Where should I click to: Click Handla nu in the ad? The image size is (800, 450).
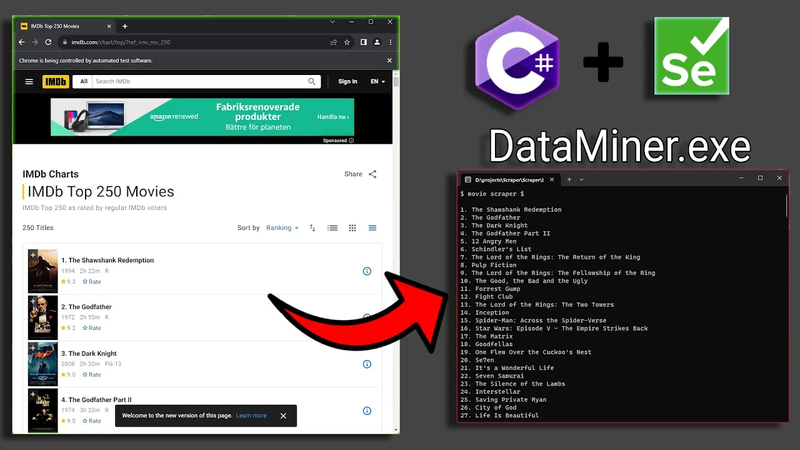pyautogui.click(x=333, y=117)
